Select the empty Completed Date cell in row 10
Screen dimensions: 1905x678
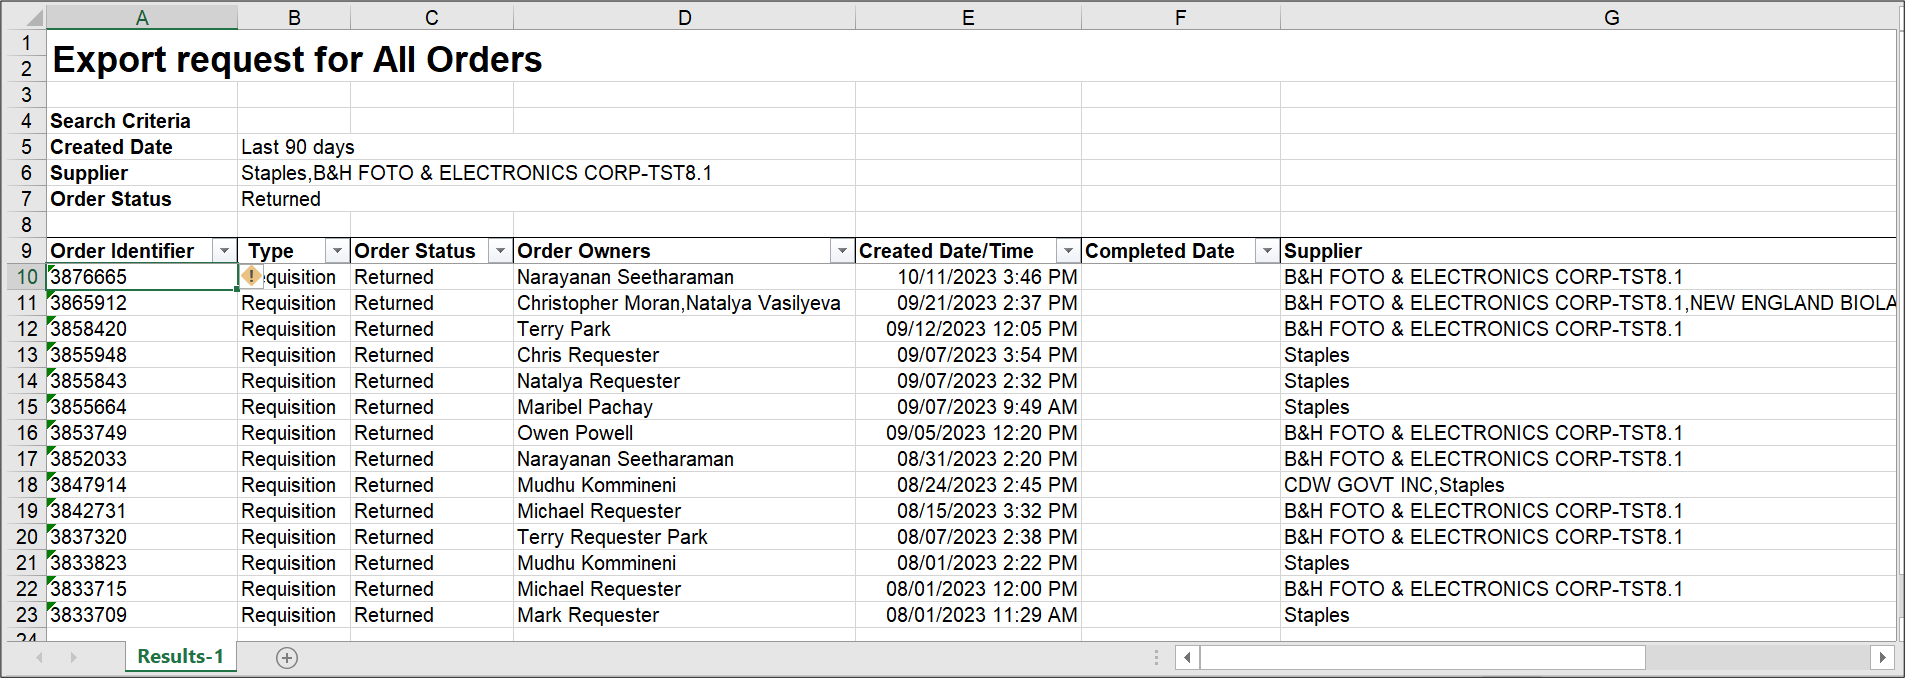coord(1181,277)
